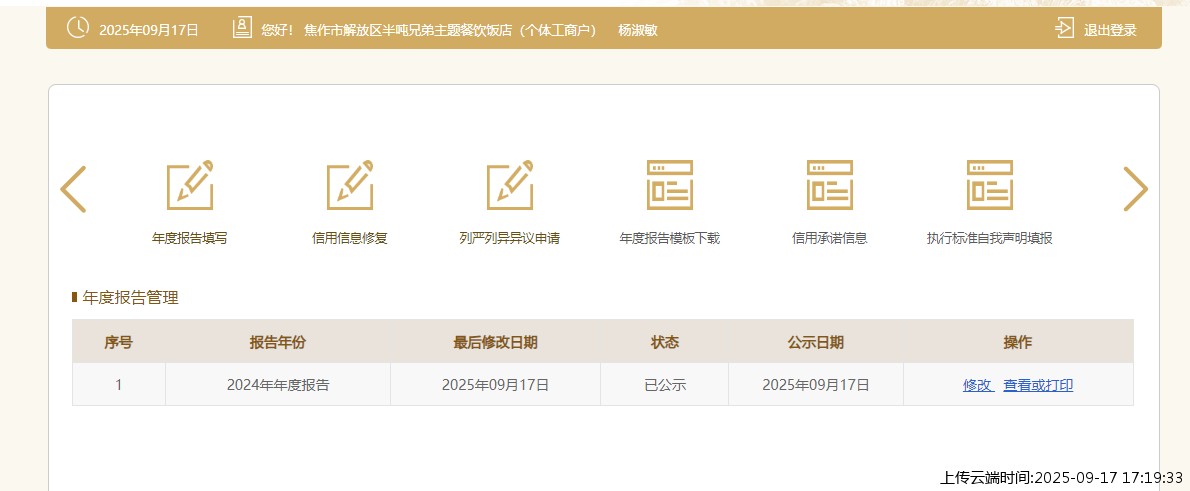Click the user name 杨淑敏
The width and height of the screenshot is (1190, 491).
pyautogui.click(x=638, y=30)
